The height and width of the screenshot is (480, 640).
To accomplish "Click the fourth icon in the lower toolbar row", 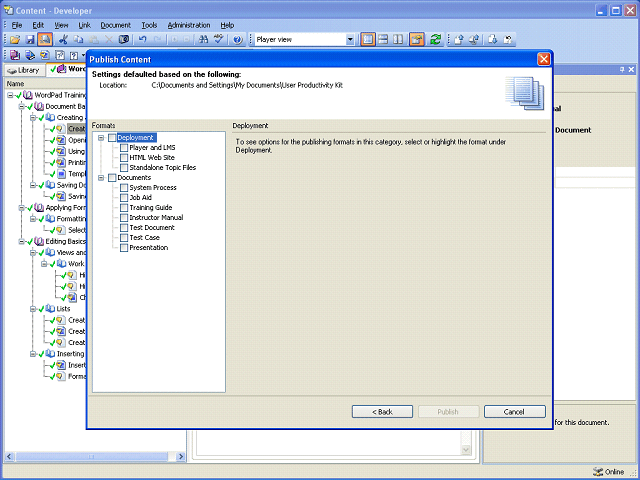I will point(60,55).
